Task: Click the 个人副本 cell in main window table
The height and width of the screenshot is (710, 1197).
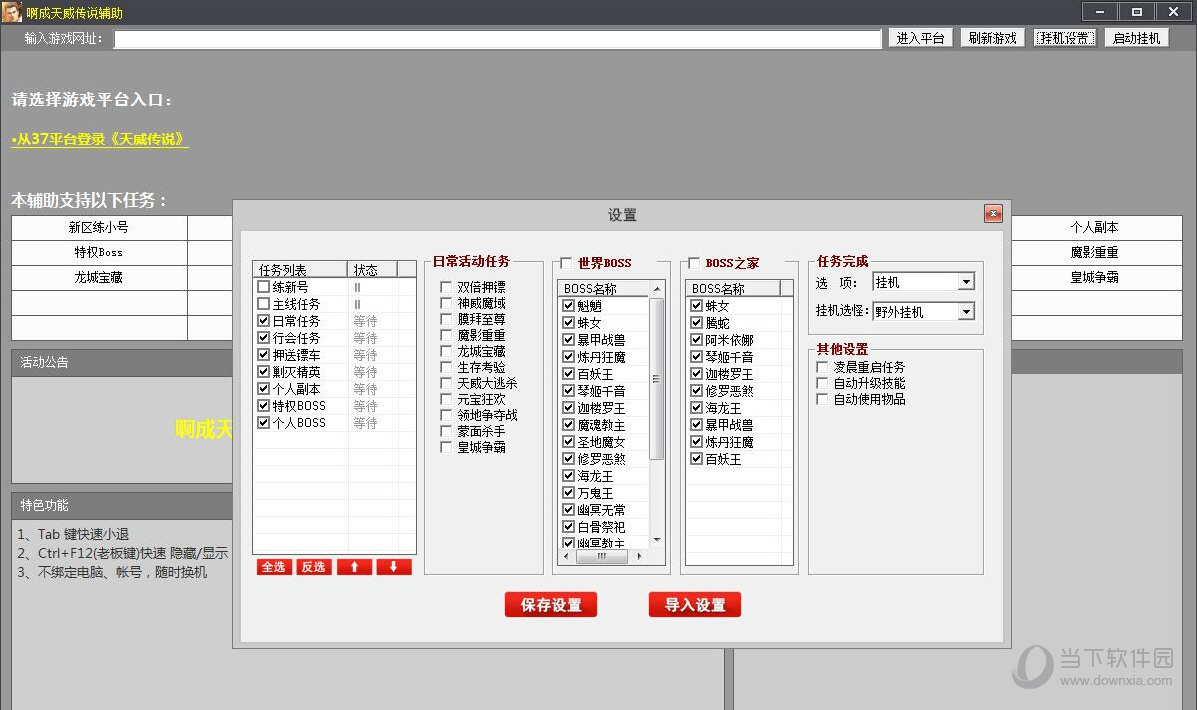Action: (x=1095, y=228)
